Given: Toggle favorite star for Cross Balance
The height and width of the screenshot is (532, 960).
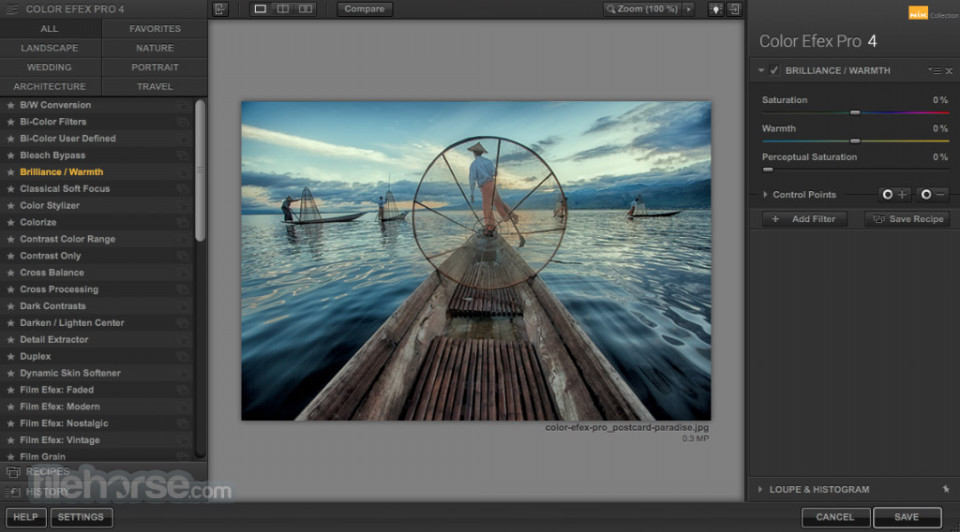Looking at the screenshot, I should point(10,272).
